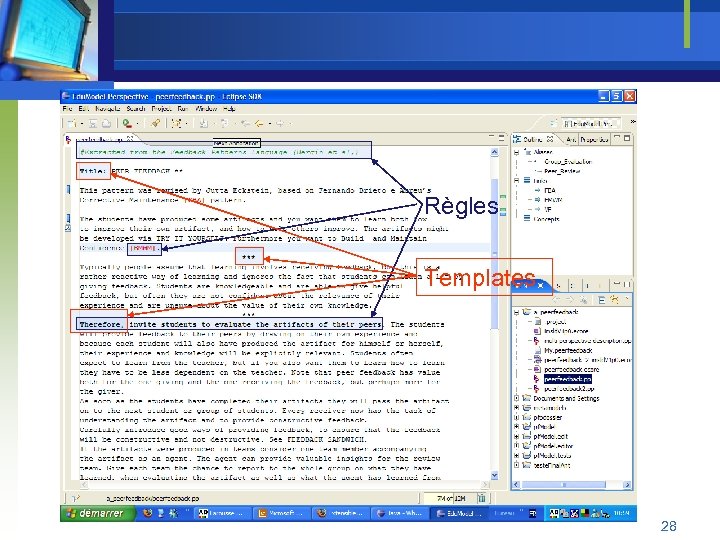Maximize the Outline view
The image size is (720, 540).
pyautogui.click(x=627, y=137)
